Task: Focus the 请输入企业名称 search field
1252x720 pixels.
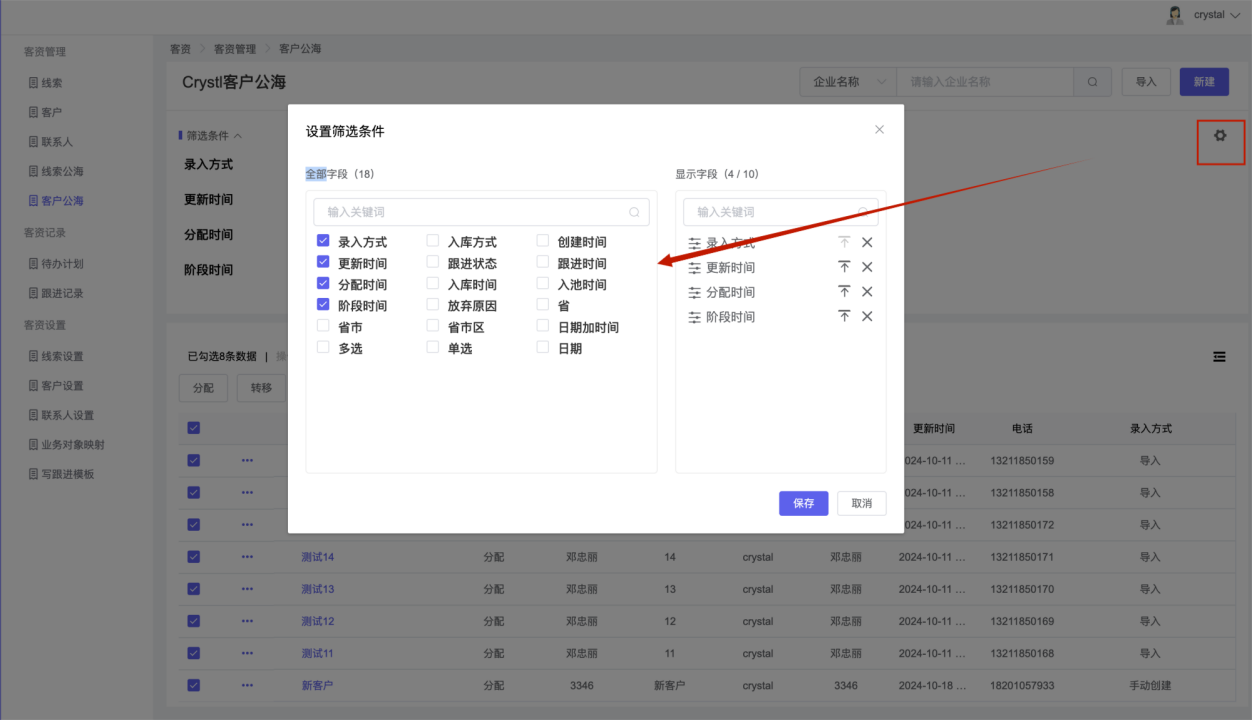Action: (x=985, y=82)
